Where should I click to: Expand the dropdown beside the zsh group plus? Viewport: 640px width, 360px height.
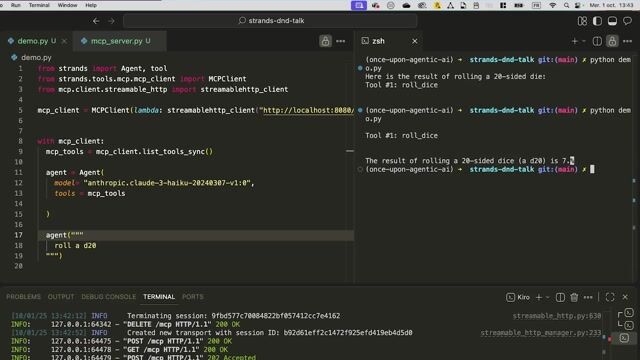pyautogui.click(x=584, y=41)
